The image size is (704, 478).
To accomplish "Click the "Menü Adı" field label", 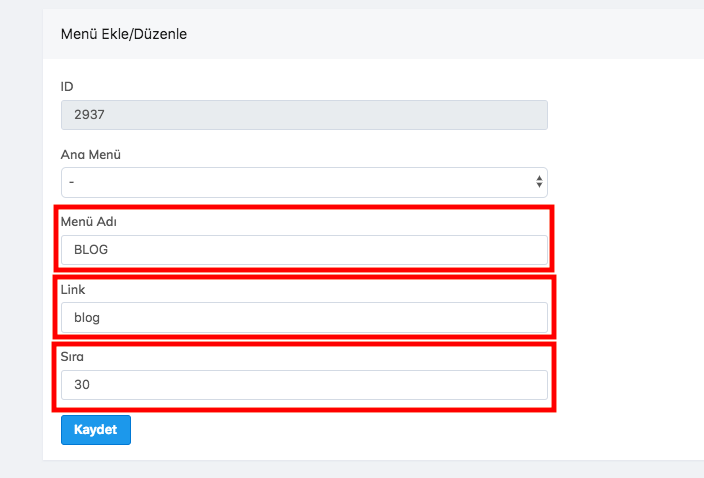I will [x=90, y=221].
